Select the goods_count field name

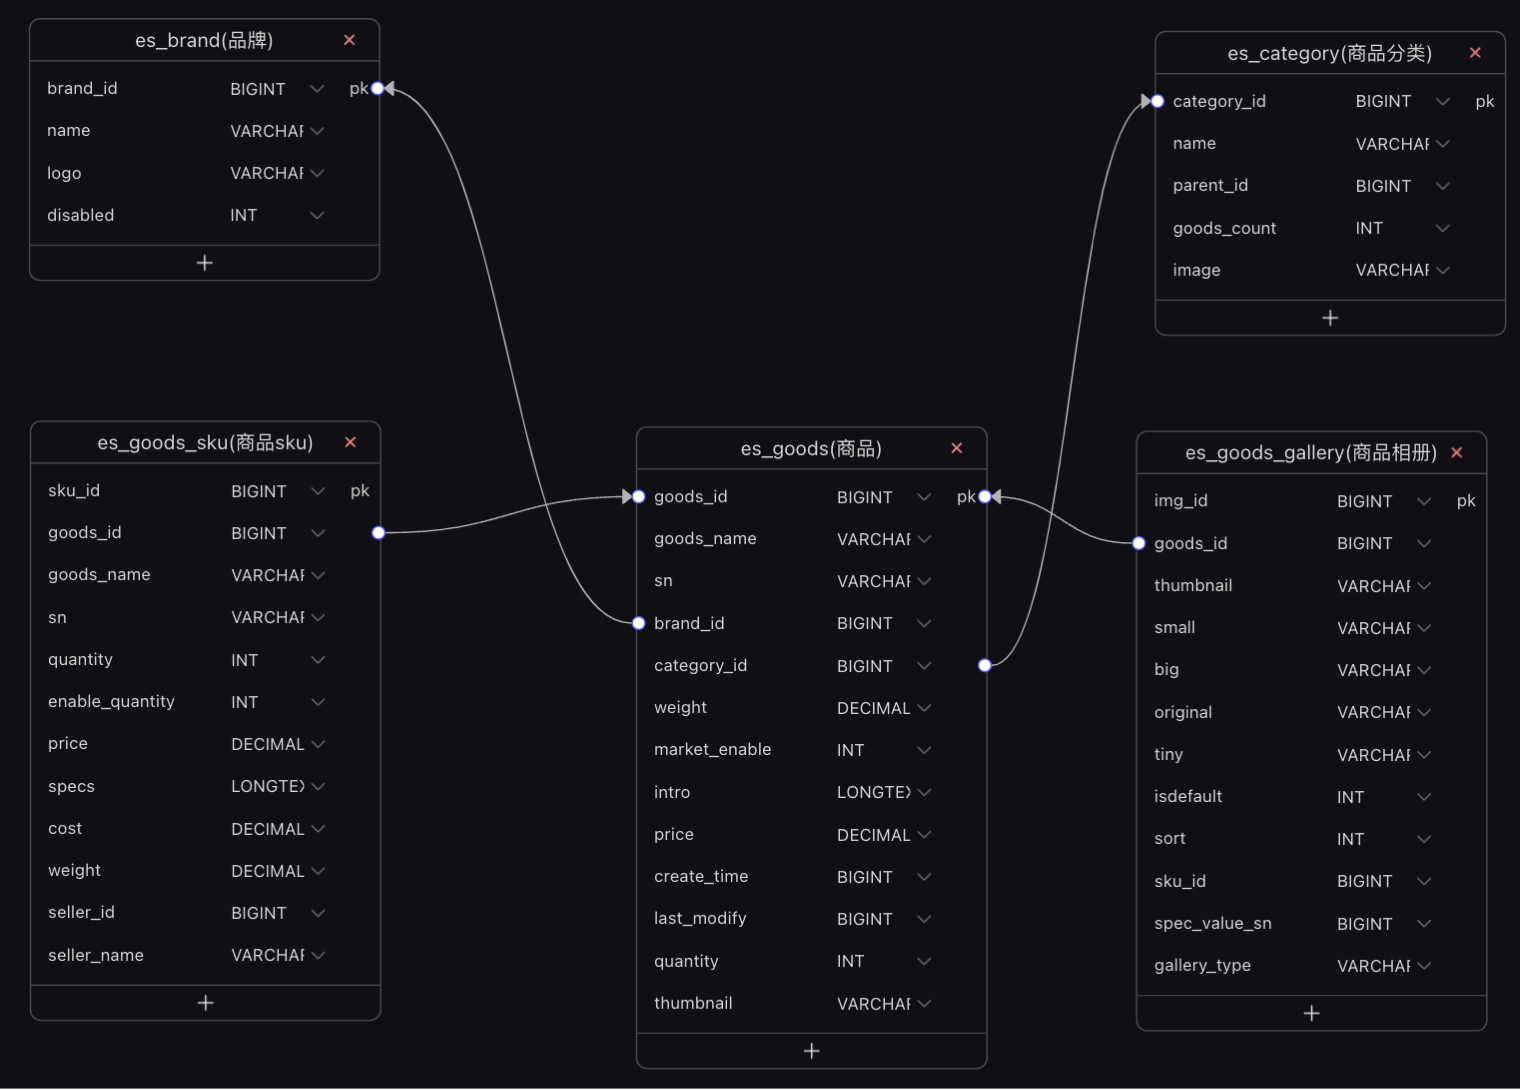tap(1224, 228)
